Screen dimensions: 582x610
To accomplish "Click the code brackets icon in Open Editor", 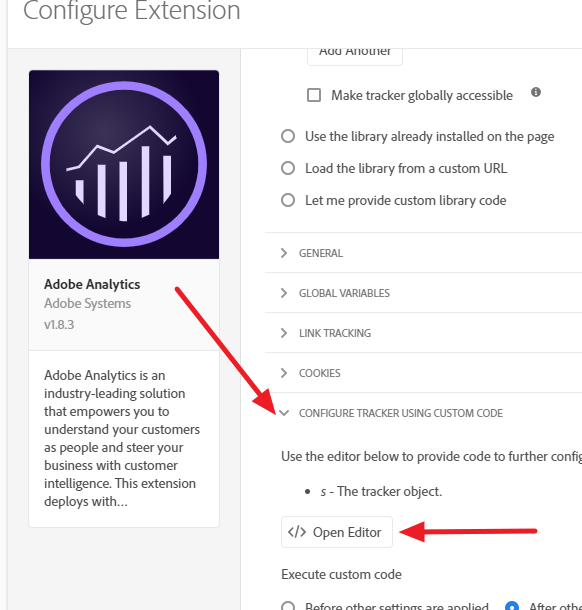I will (x=297, y=532).
